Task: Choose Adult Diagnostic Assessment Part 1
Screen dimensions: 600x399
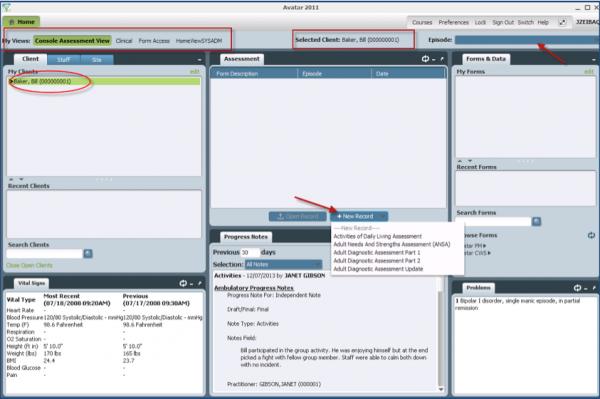Action: click(x=377, y=252)
